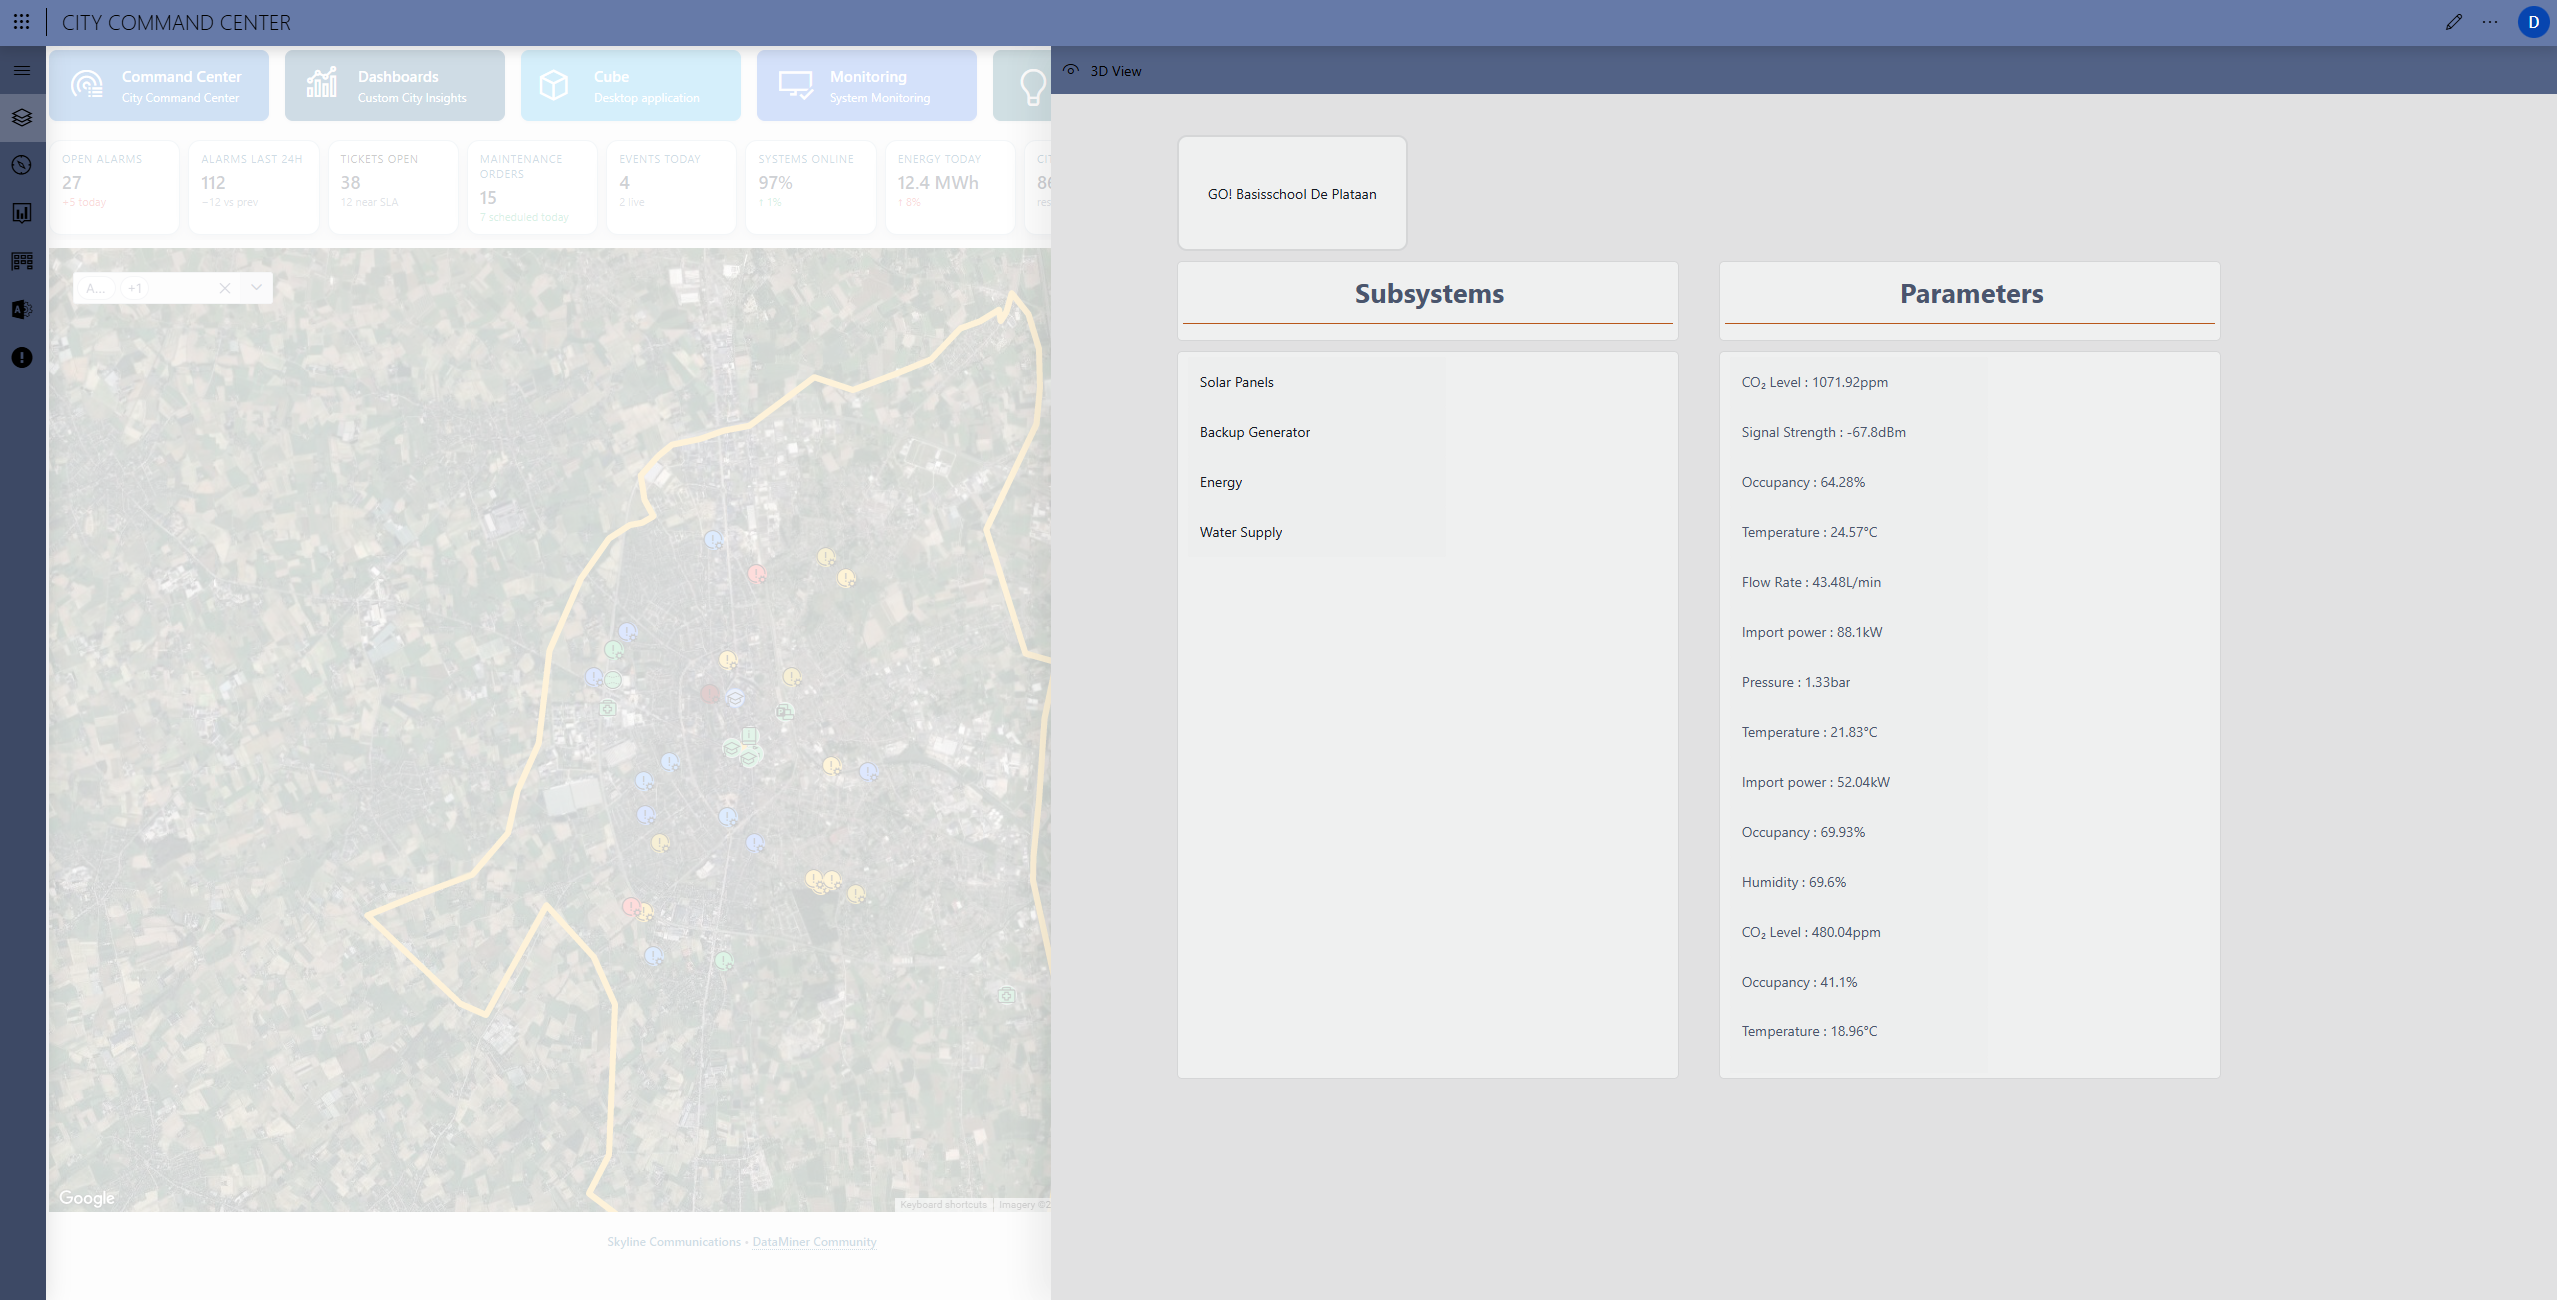The height and width of the screenshot is (1300, 2557).
Task: Select the Water Supply subsystem
Action: (1241, 532)
